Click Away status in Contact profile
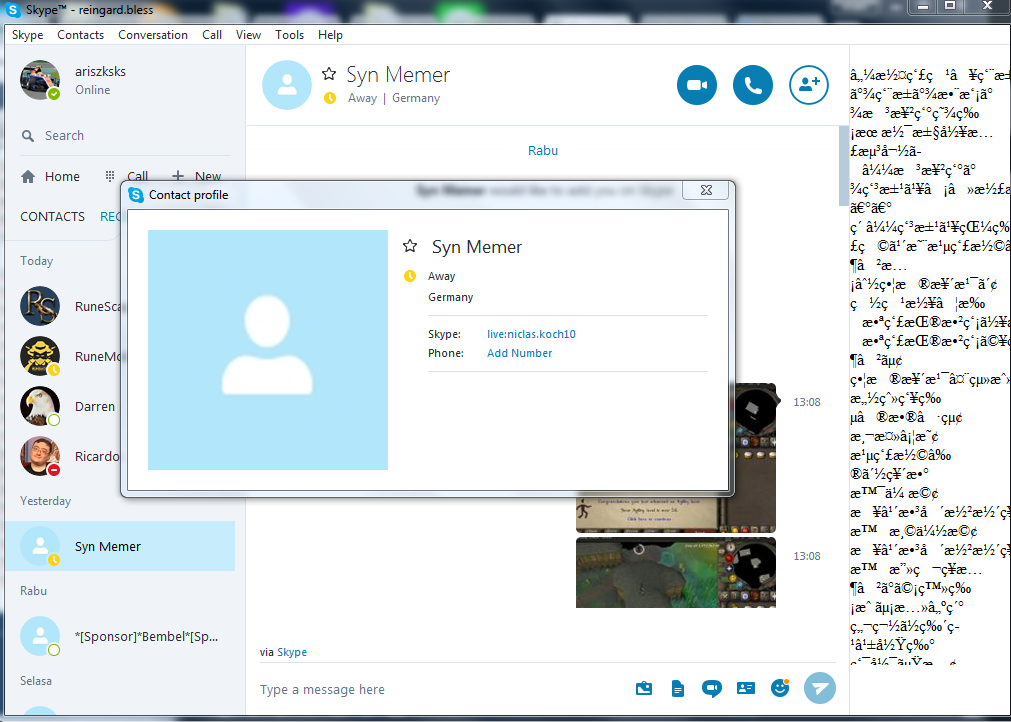The width and height of the screenshot is (1011, 722). (442, 276)
